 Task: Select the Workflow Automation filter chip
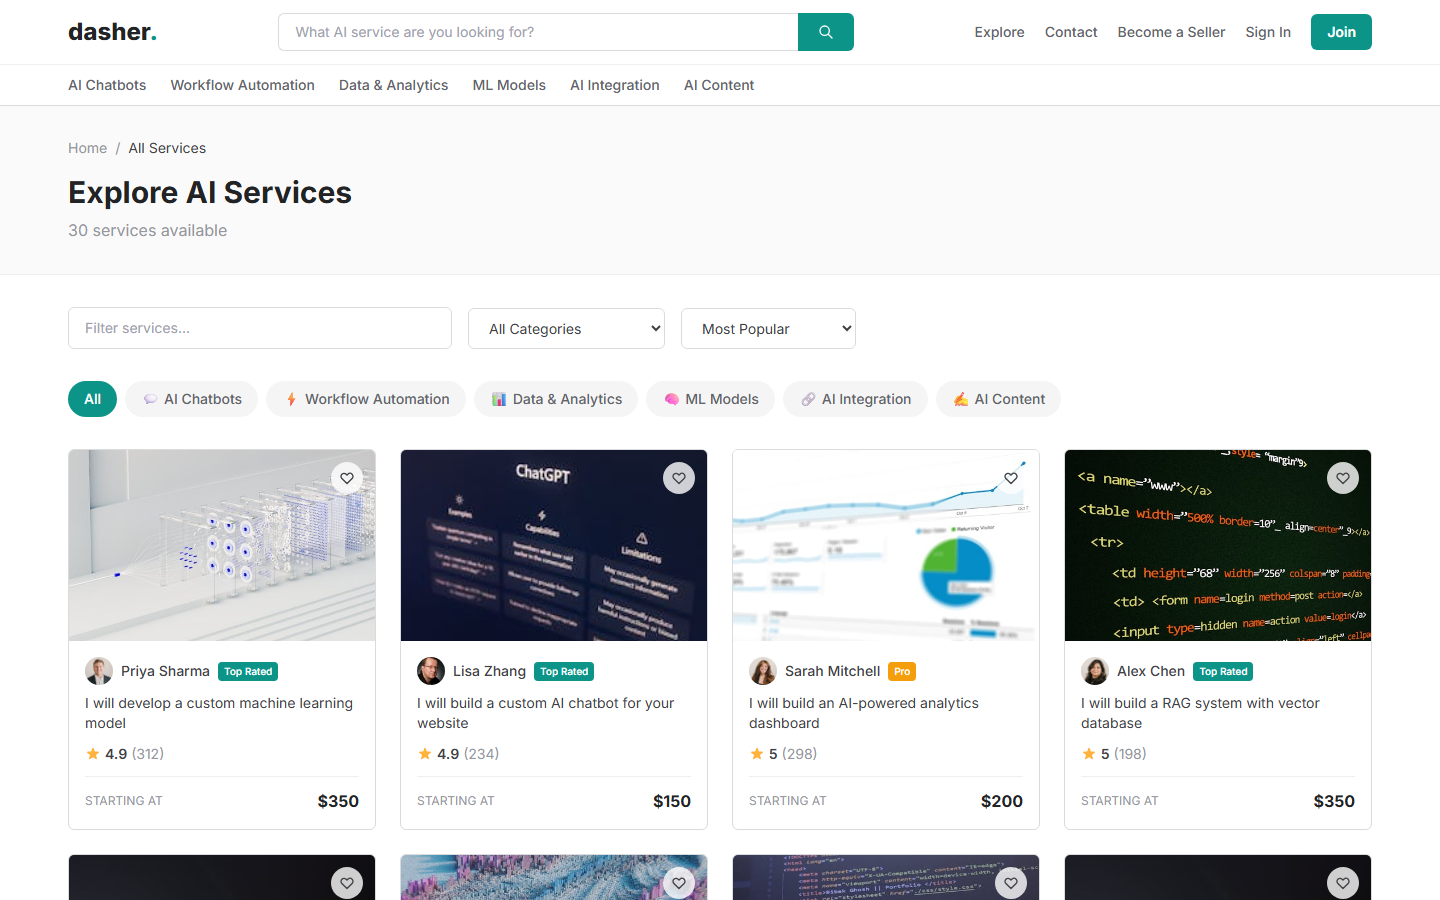(366, 399)
